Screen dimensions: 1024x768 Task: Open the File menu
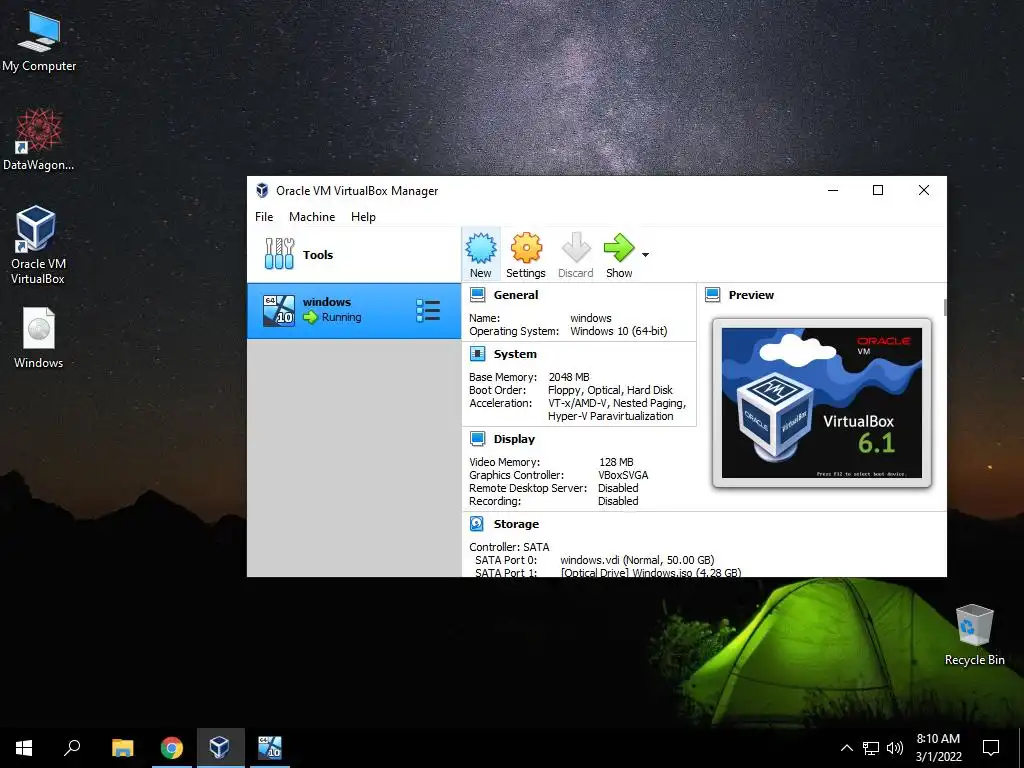(264, 217)
